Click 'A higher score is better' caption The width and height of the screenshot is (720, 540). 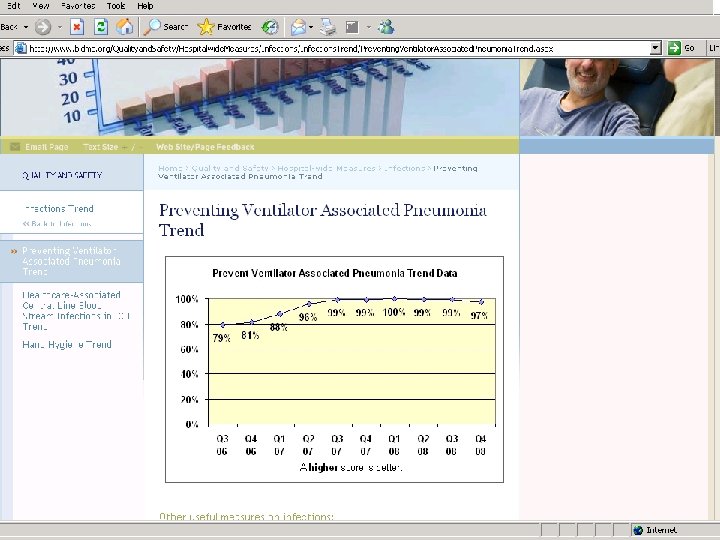pos(351,467)
